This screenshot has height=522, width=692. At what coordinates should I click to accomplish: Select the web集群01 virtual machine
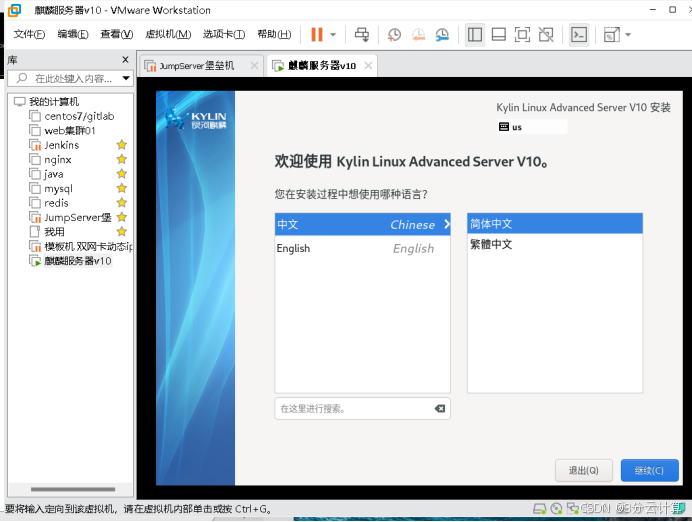coord(69,131)
